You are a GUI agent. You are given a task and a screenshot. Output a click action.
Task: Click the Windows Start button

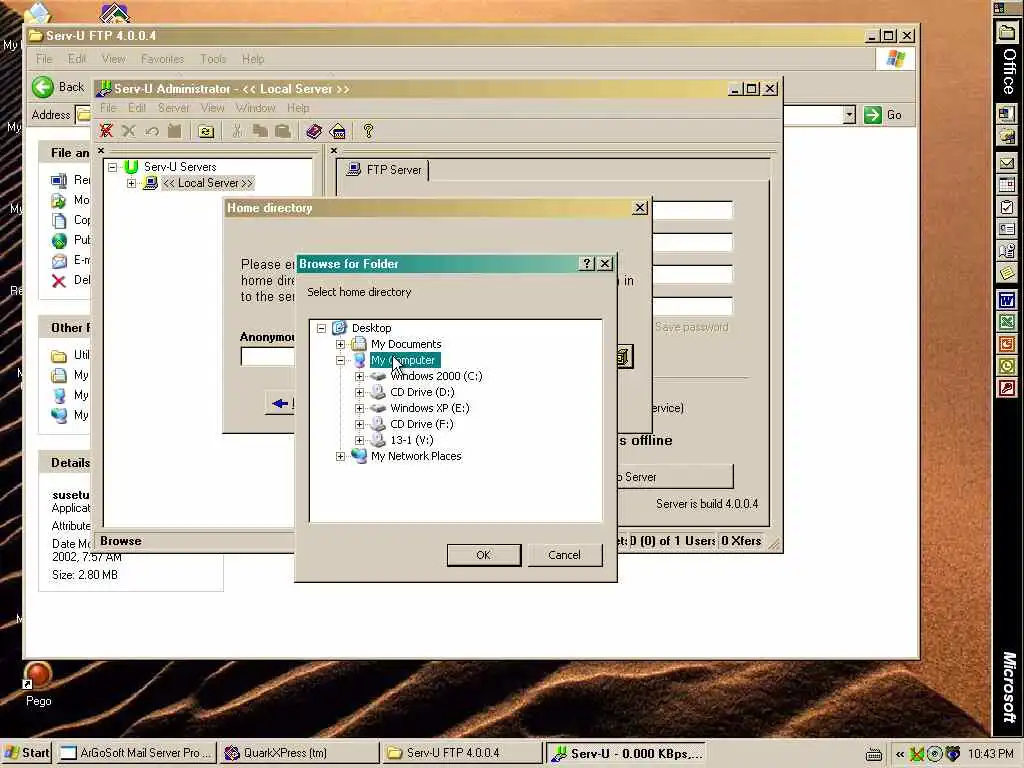pos(27,753)
